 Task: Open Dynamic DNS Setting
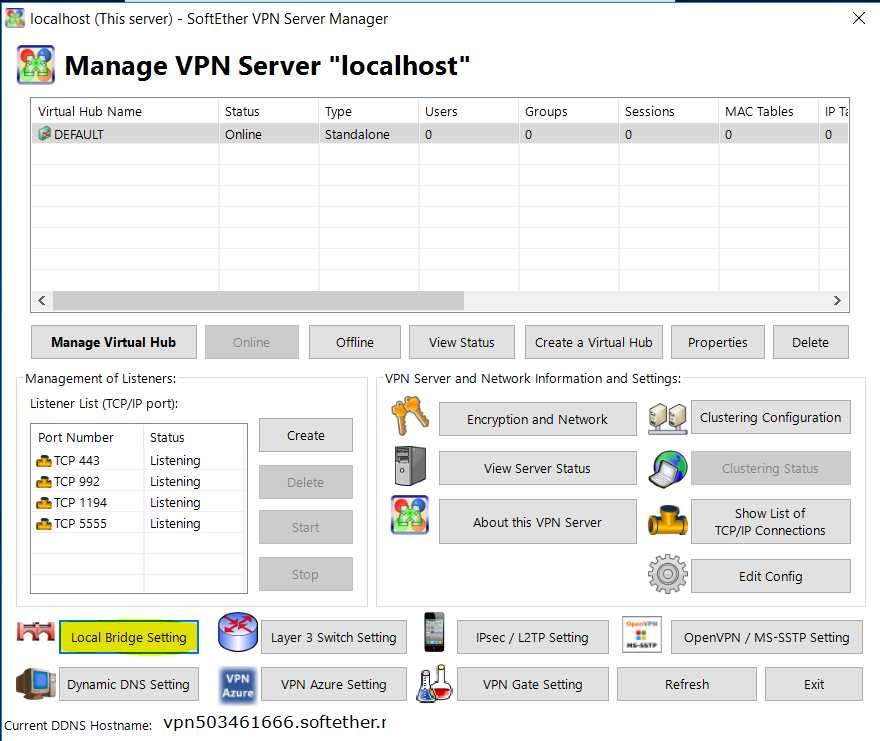pos(129,684)
